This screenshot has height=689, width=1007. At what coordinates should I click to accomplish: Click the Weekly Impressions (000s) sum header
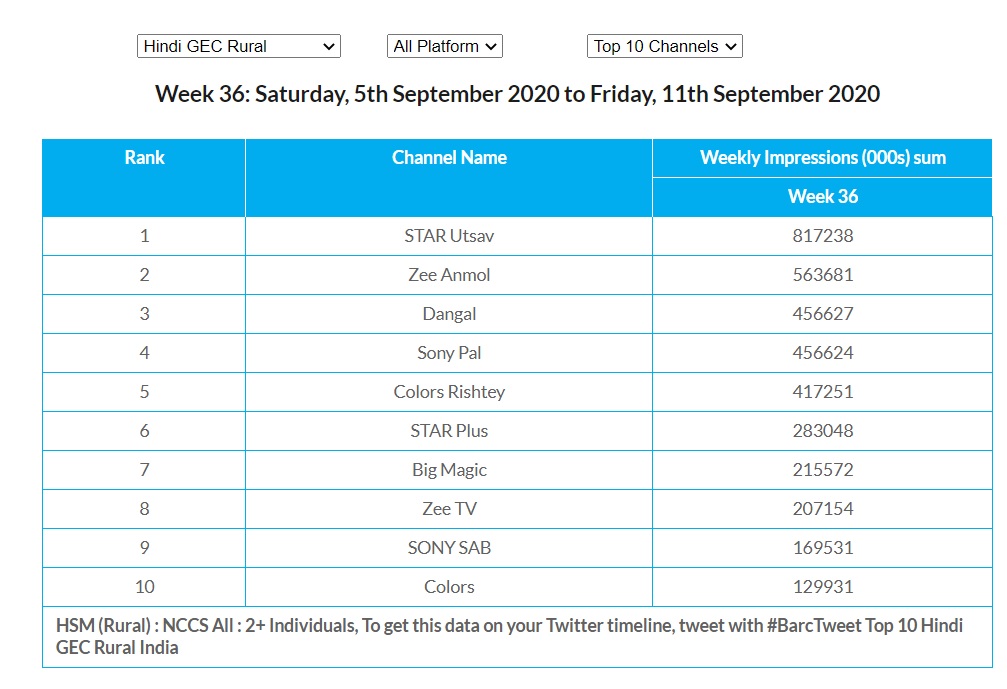pyautogui.click(x=822, y=158)
